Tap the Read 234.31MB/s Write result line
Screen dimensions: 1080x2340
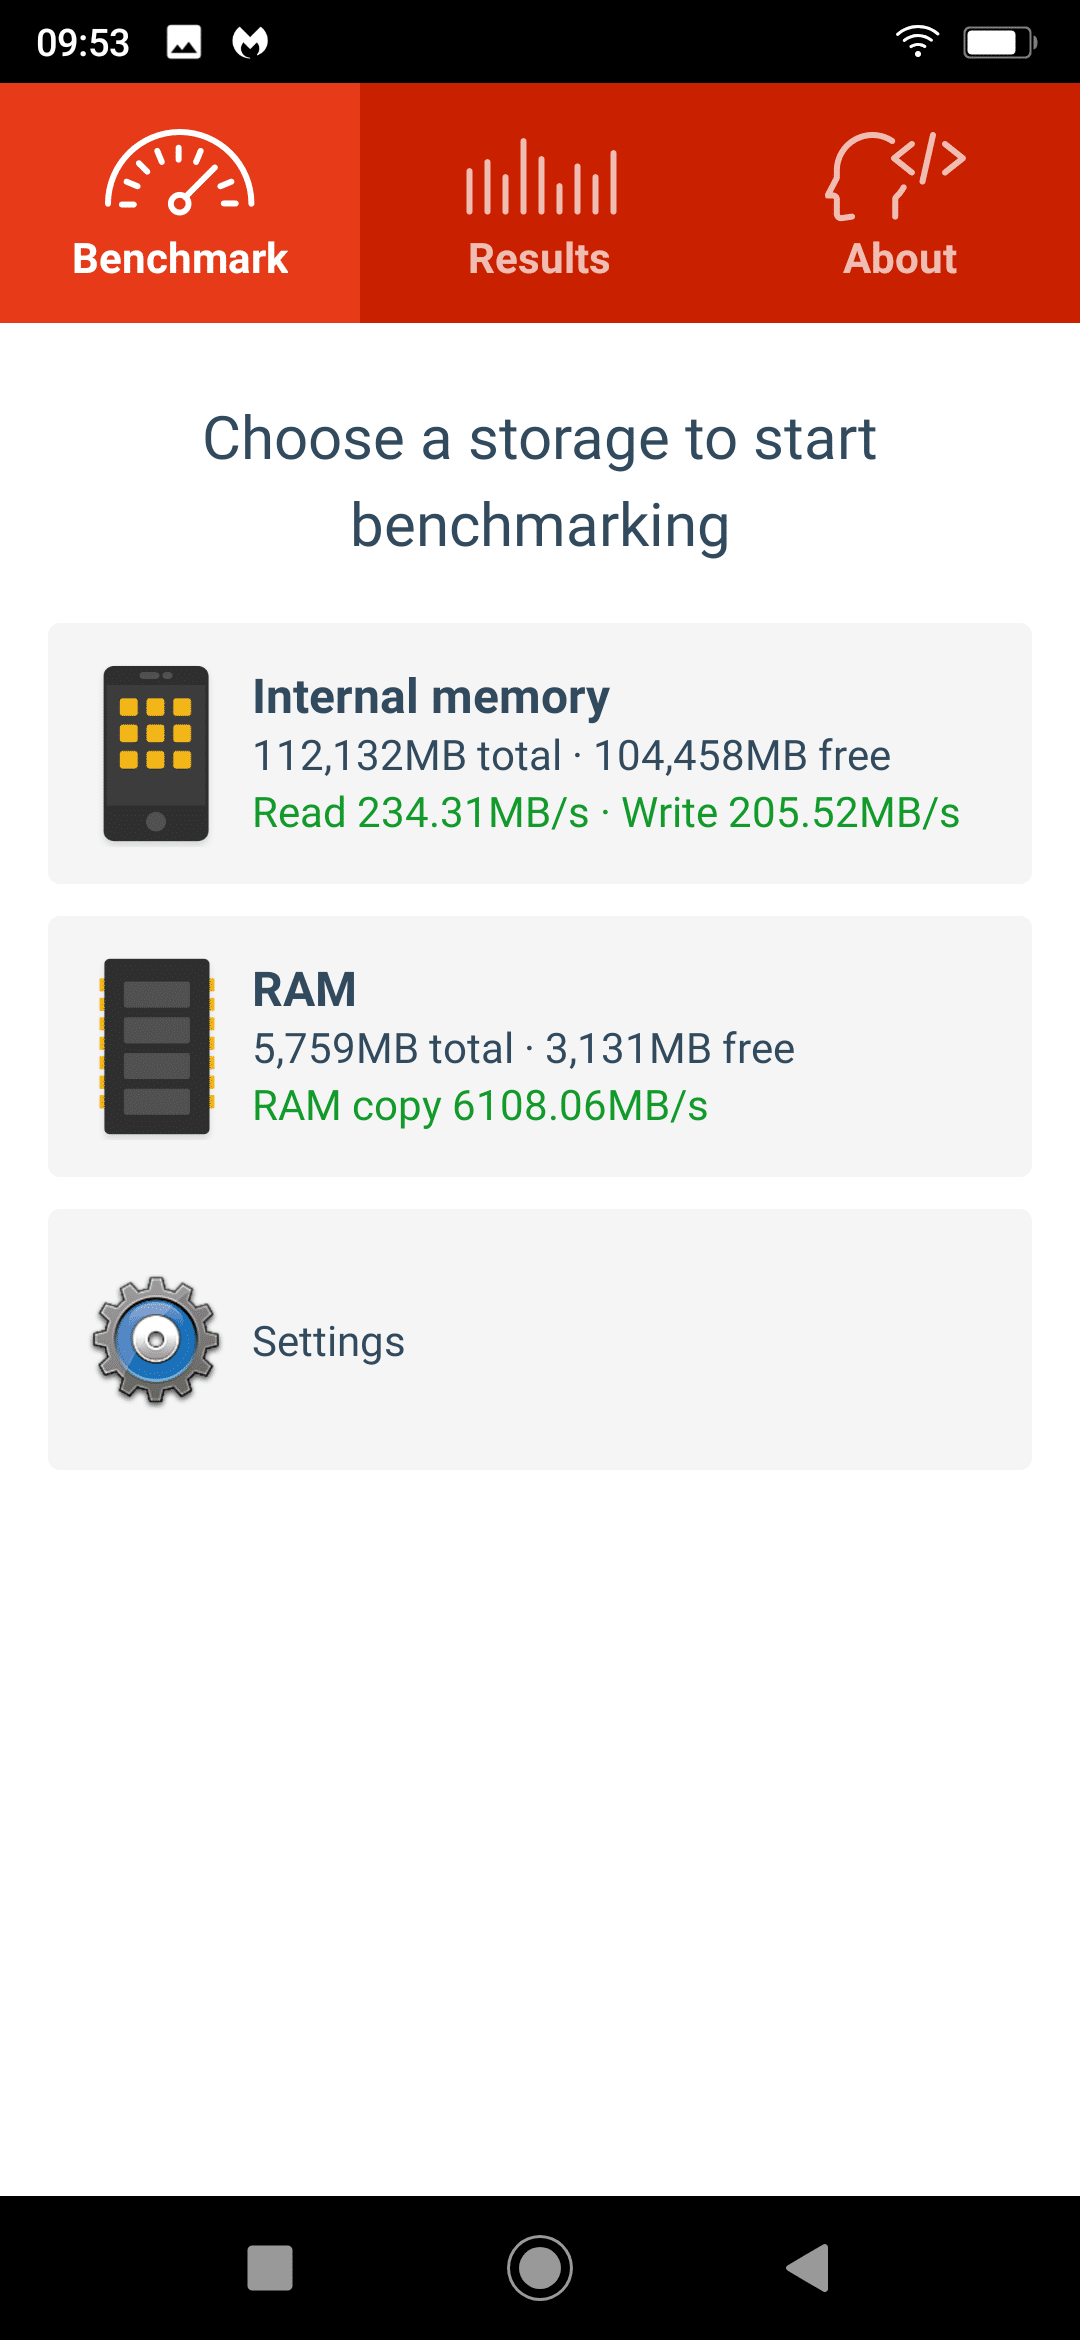point(606,813)
